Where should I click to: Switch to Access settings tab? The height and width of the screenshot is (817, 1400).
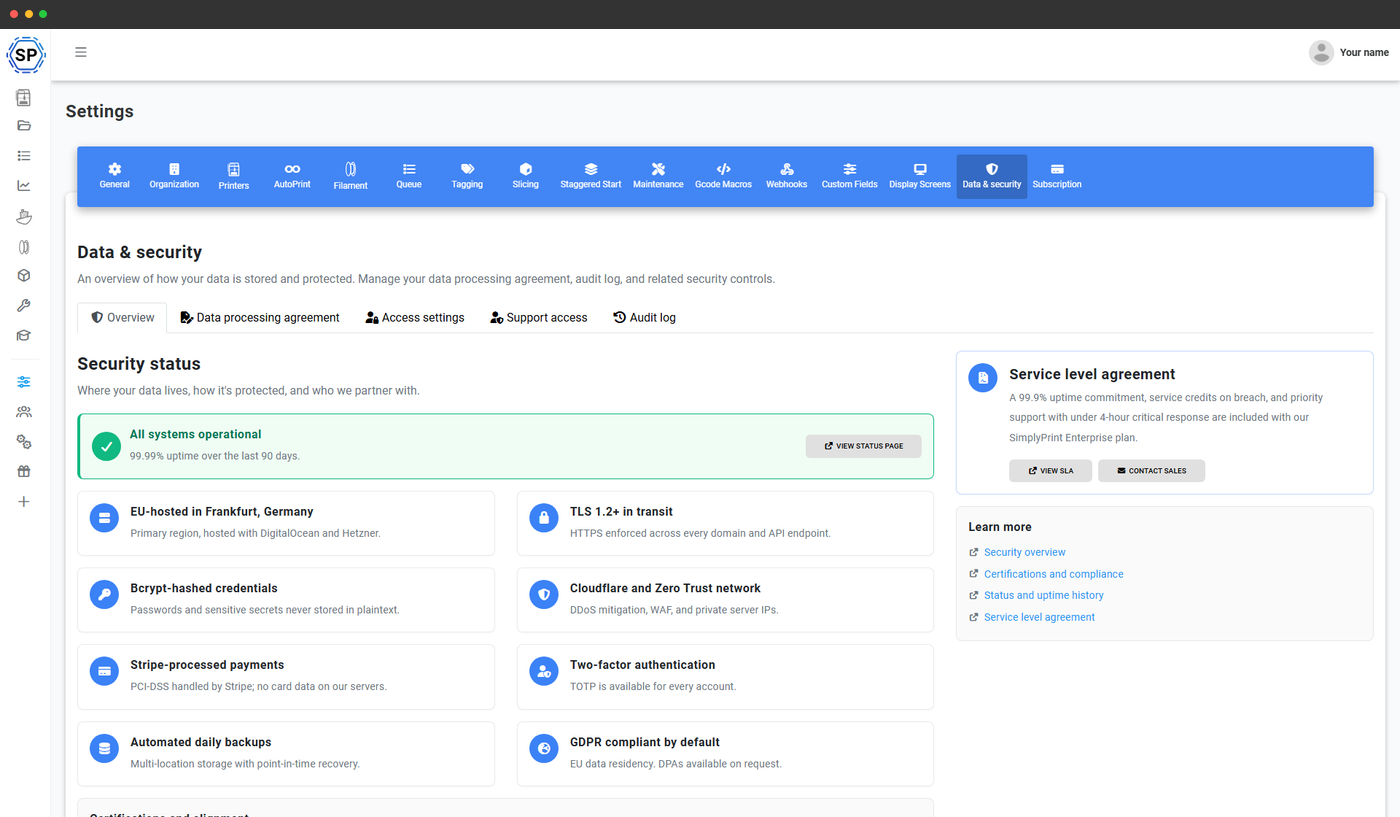pos(415,317)
